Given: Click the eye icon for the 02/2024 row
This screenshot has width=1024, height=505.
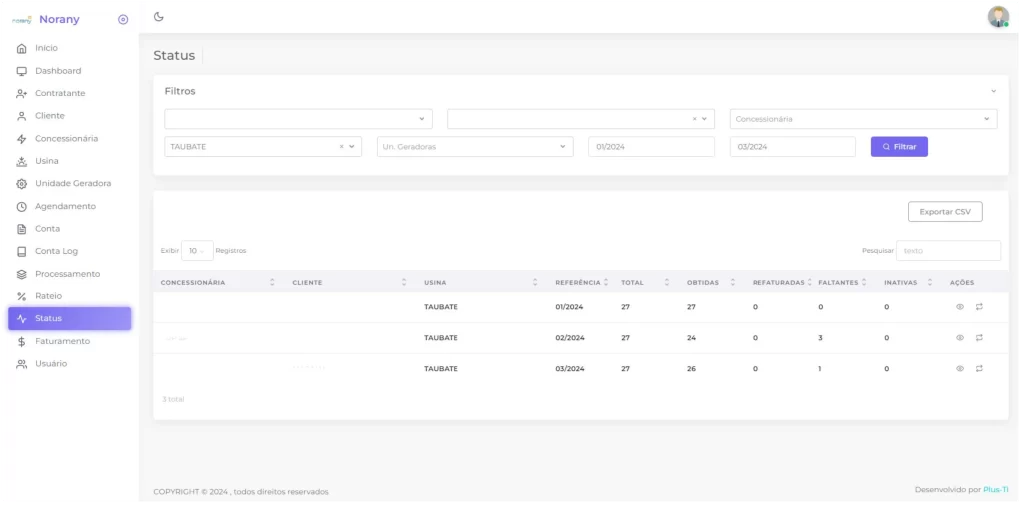Looking at the screenshot, I should (959, 338).
